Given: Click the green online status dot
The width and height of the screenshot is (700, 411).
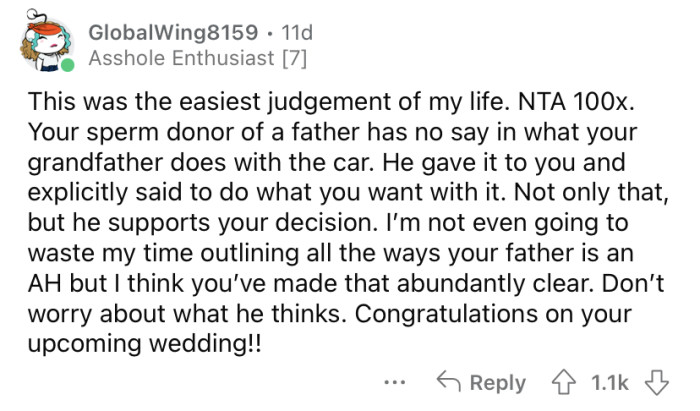Looking at the screenshot, I should click(67, 67).
